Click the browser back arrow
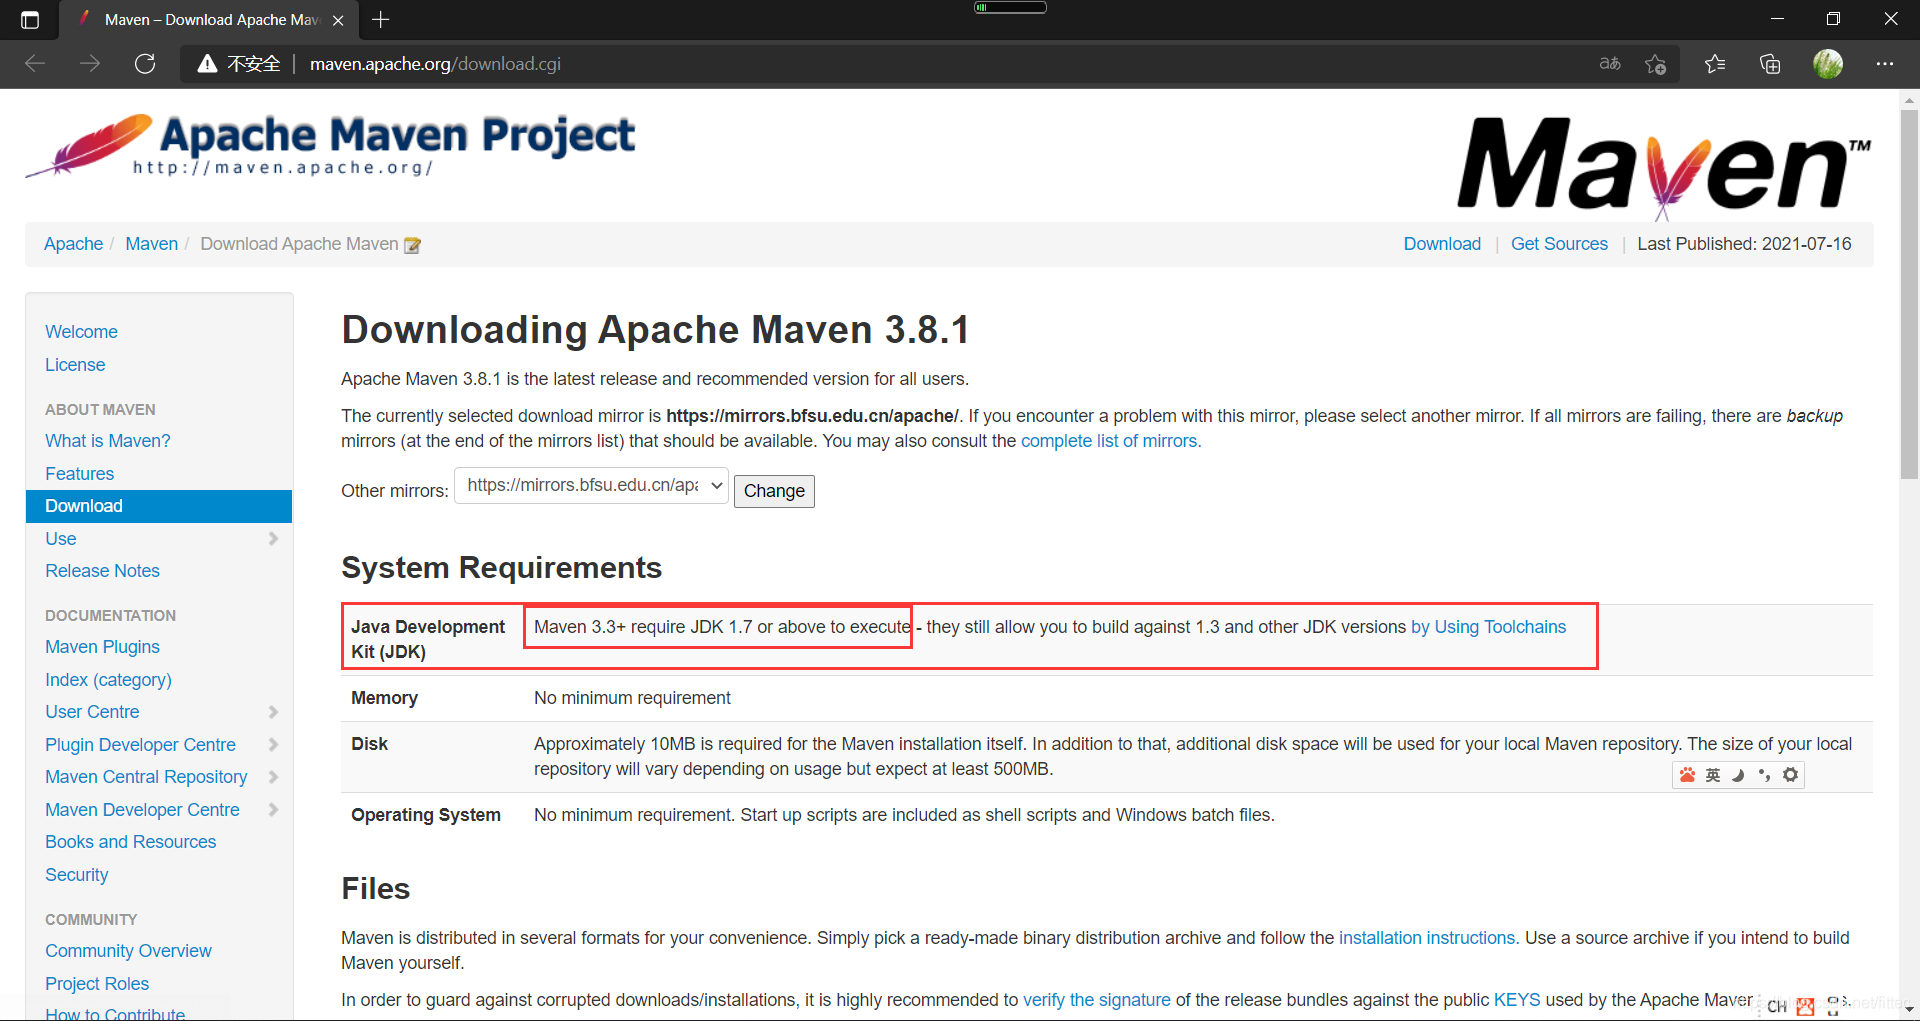 (x=35, y=64)
